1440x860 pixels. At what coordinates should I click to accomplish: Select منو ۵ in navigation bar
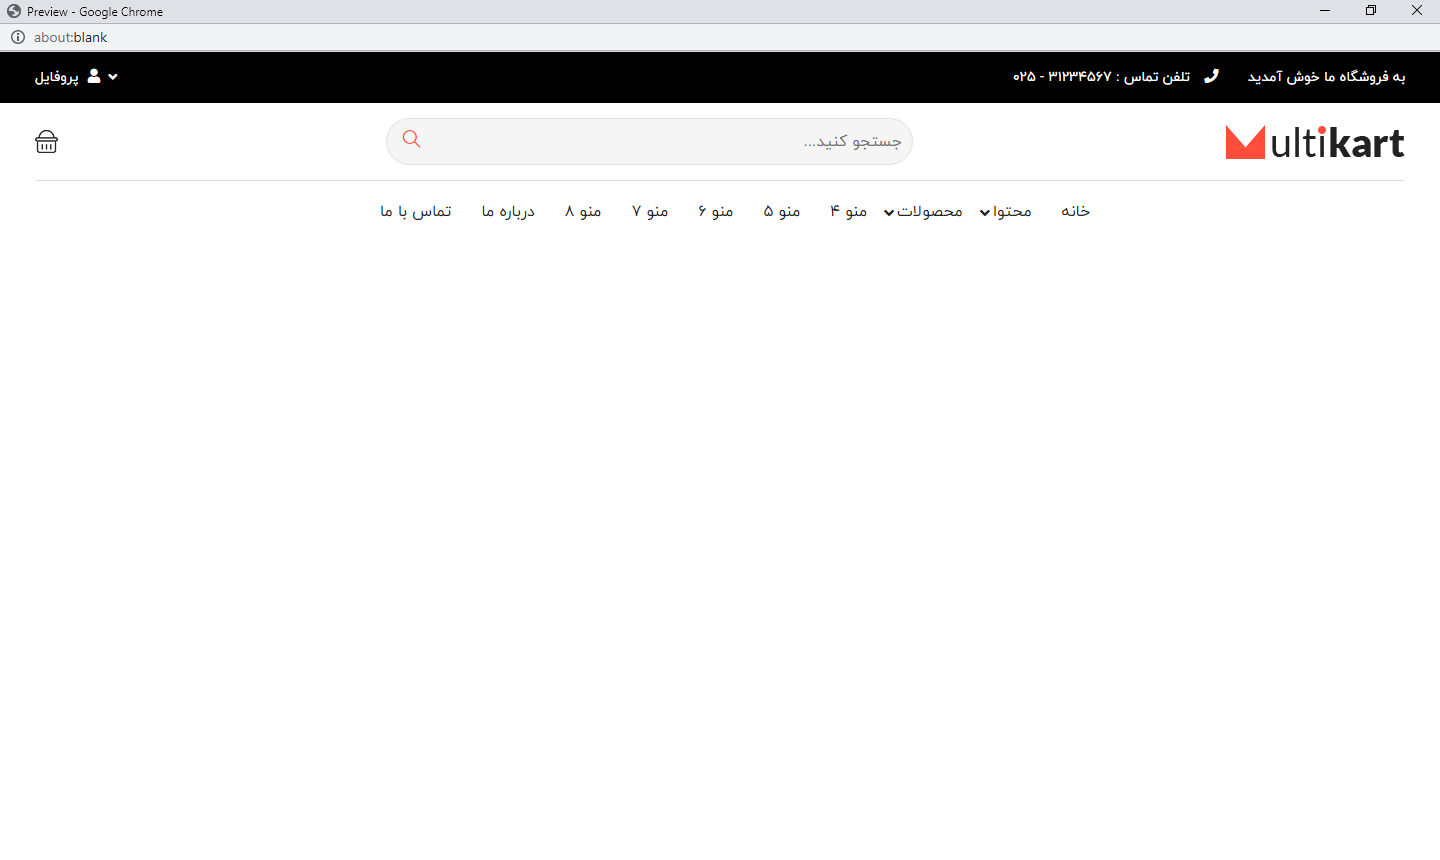click(782, 211)
